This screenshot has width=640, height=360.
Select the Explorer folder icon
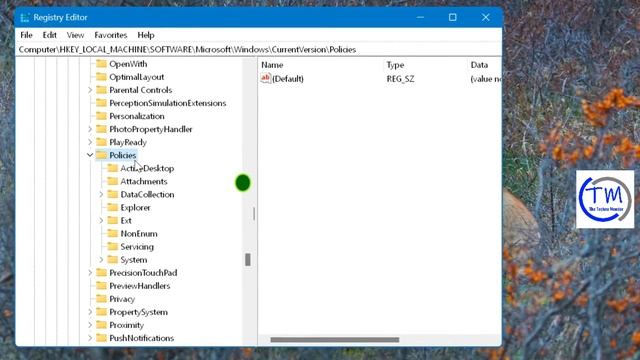pos(113,207)
